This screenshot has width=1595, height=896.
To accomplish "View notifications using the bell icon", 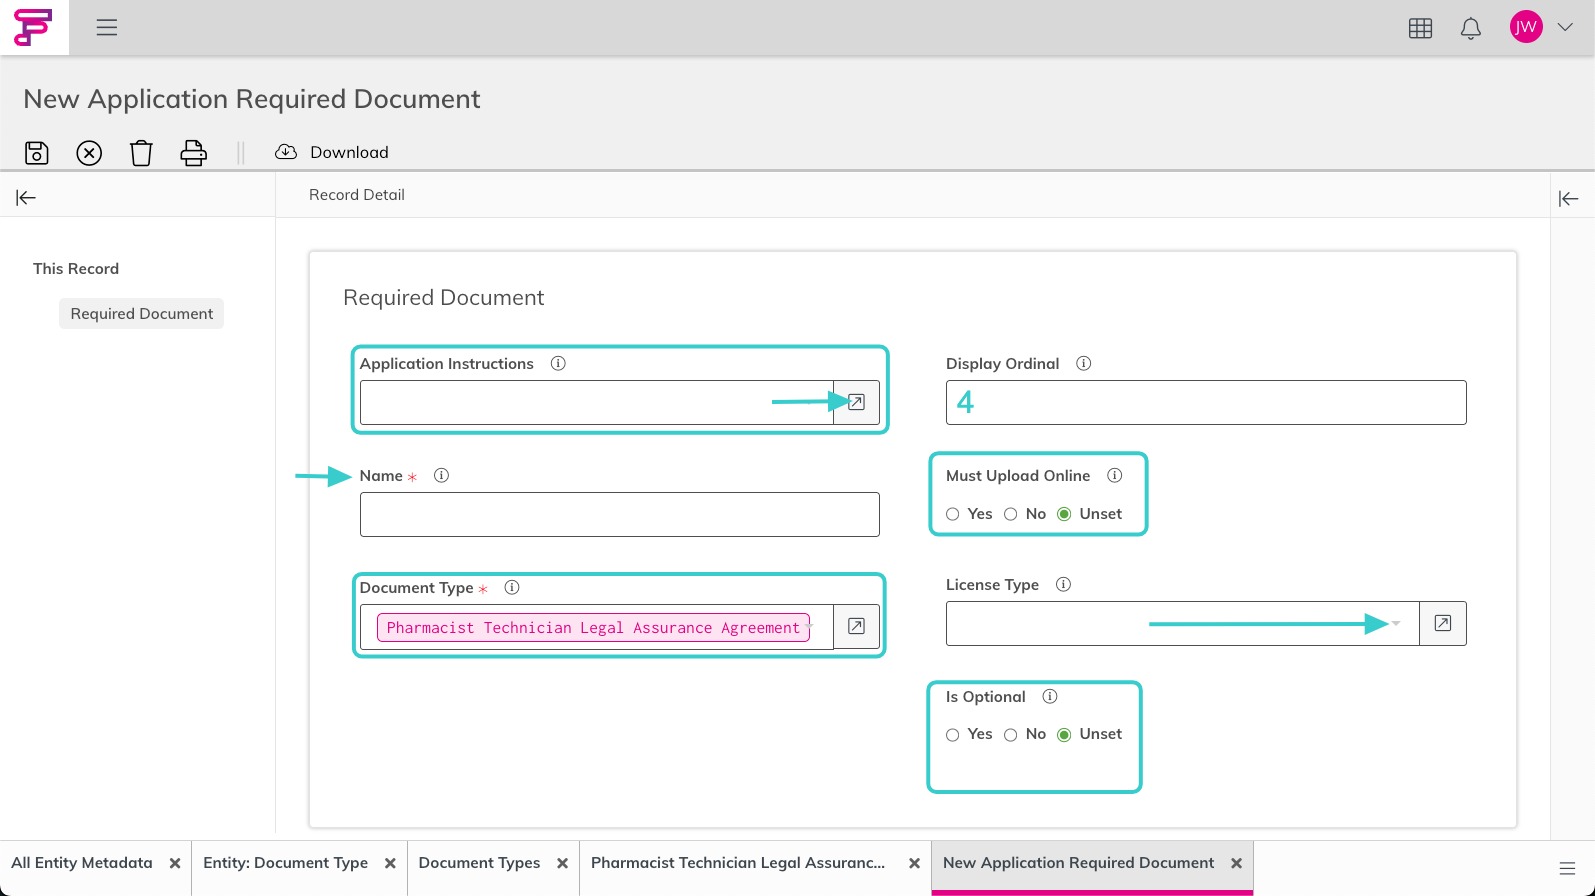I will tap(1471, 28).
